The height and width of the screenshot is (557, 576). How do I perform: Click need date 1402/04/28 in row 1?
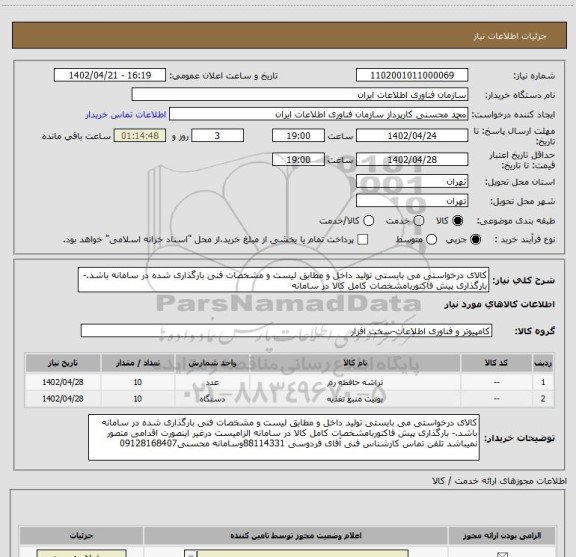[63, 382]
